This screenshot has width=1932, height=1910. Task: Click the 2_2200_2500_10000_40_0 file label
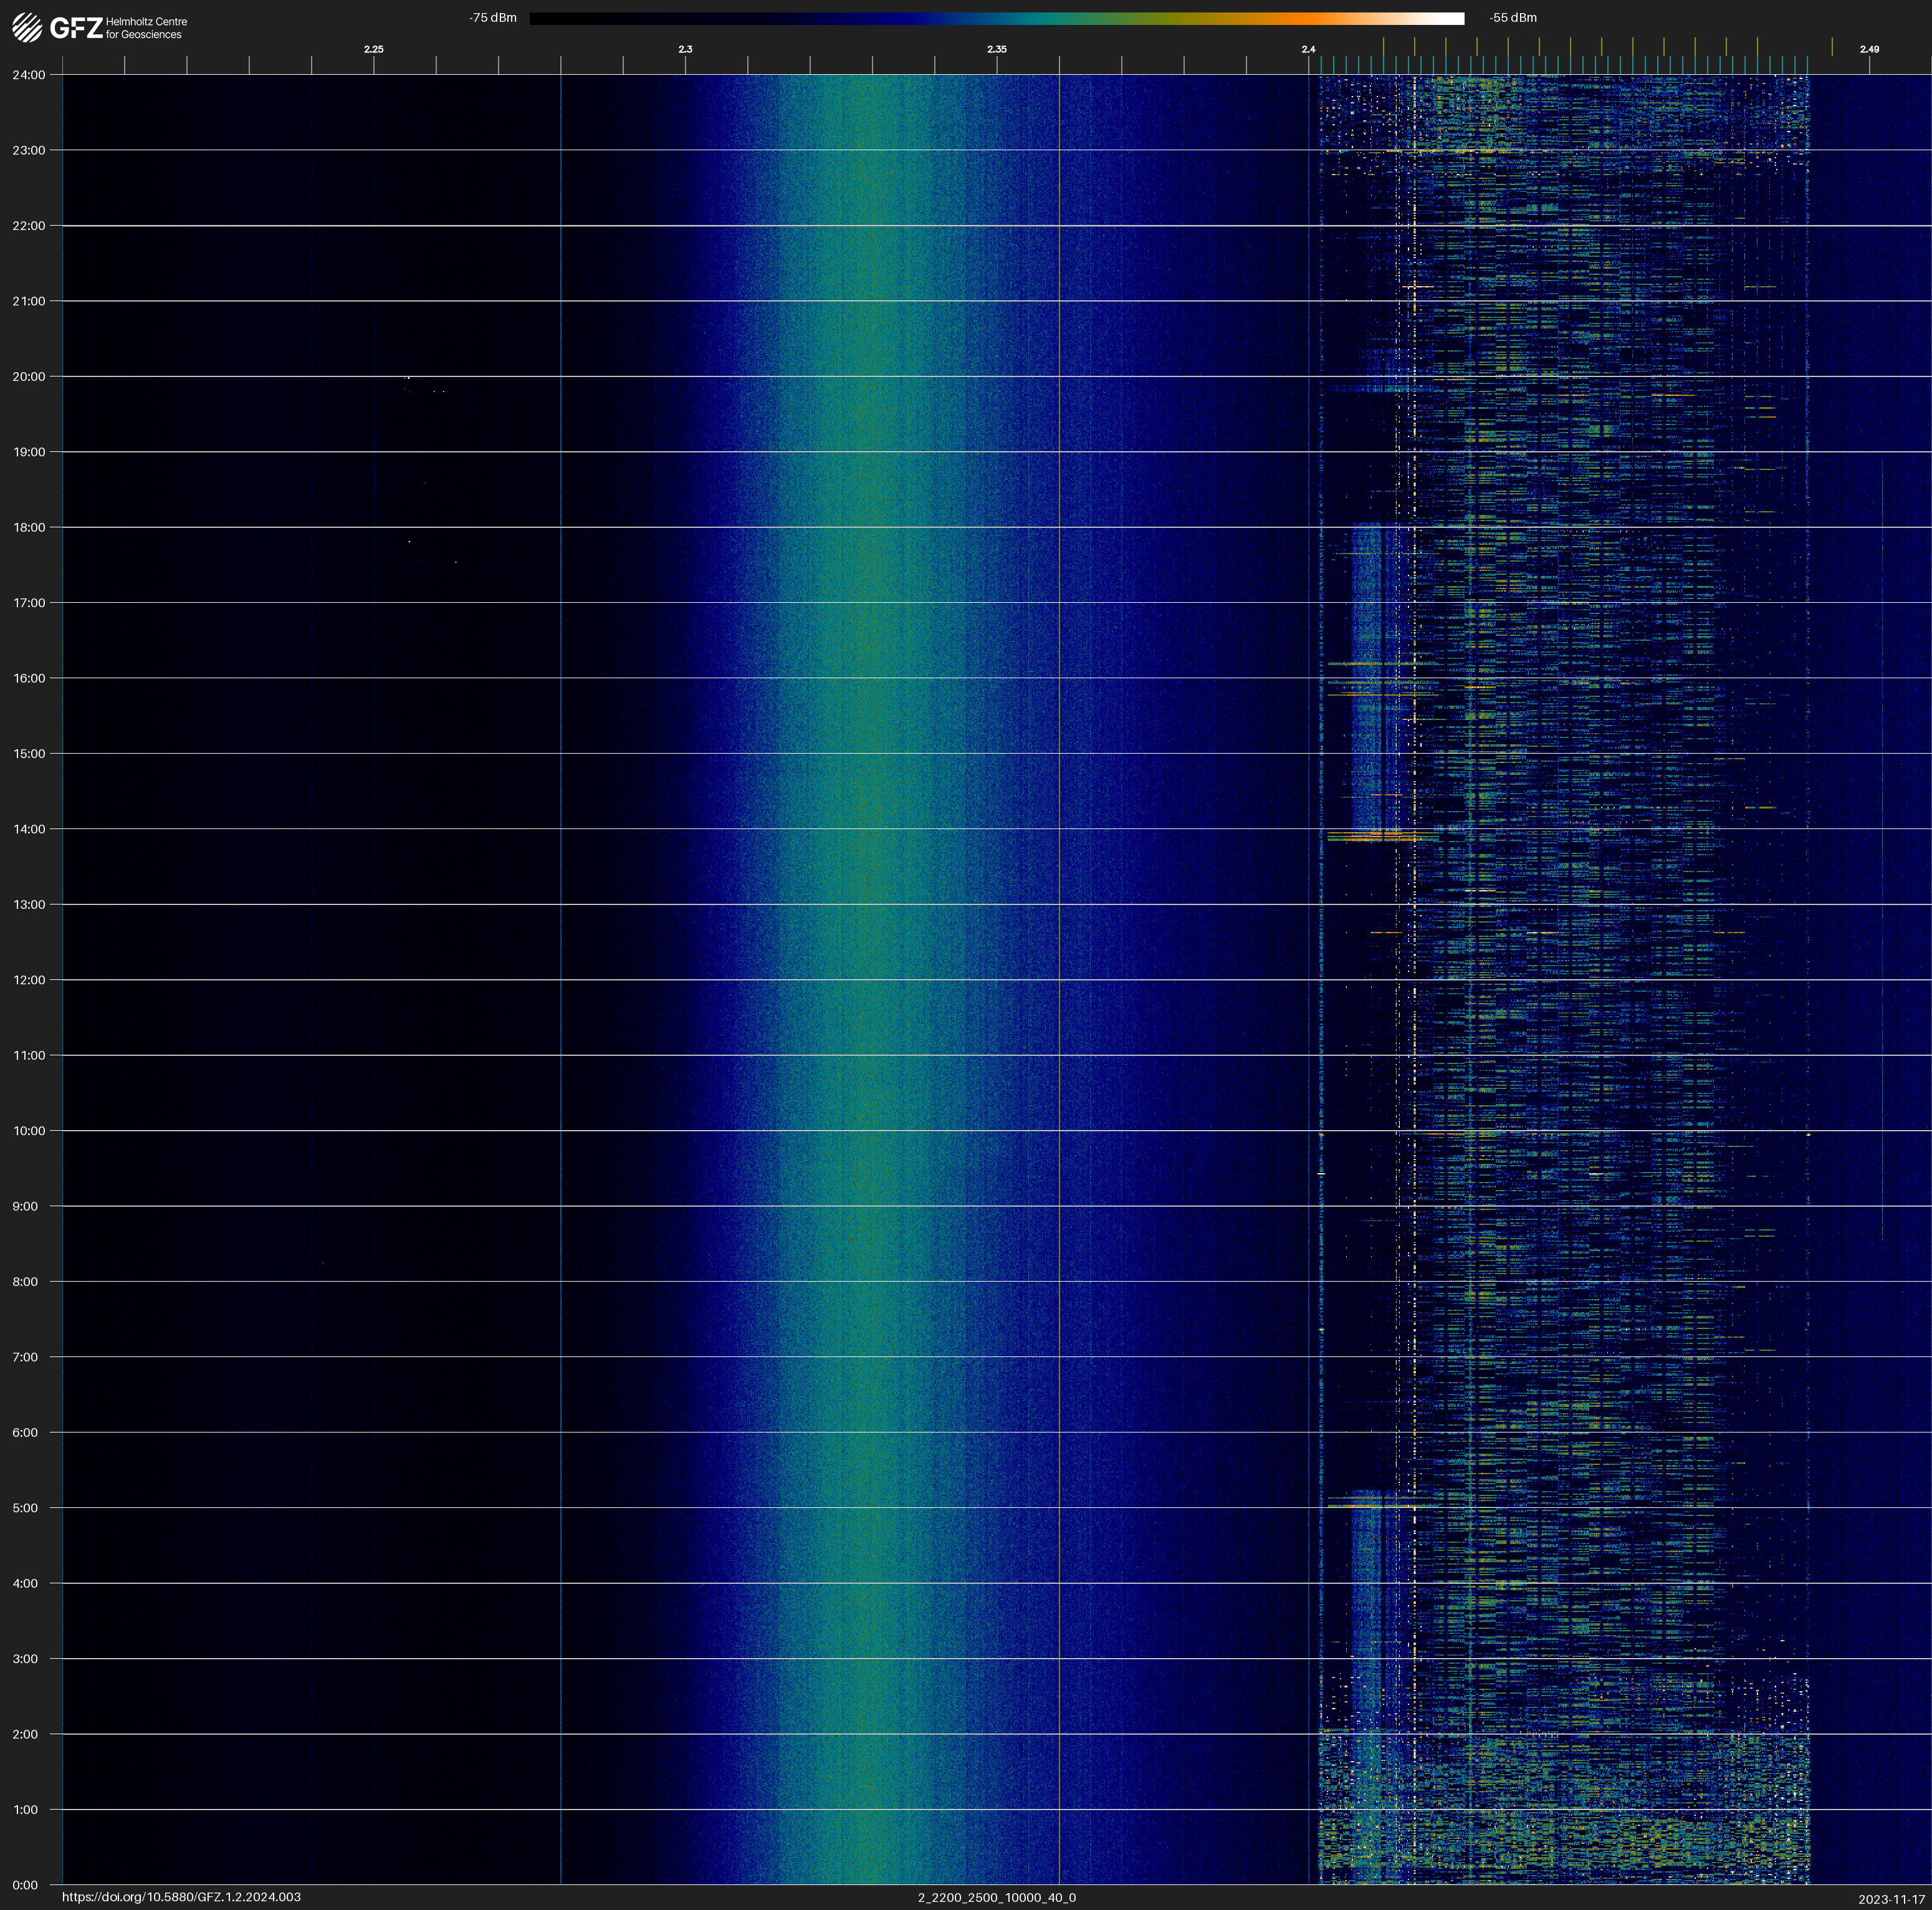[x=997, y=1897]
